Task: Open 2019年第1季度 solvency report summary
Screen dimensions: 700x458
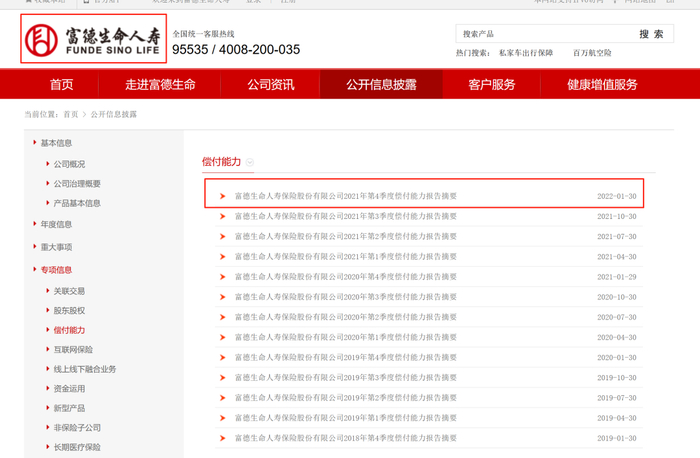Action: pos(346,418)
